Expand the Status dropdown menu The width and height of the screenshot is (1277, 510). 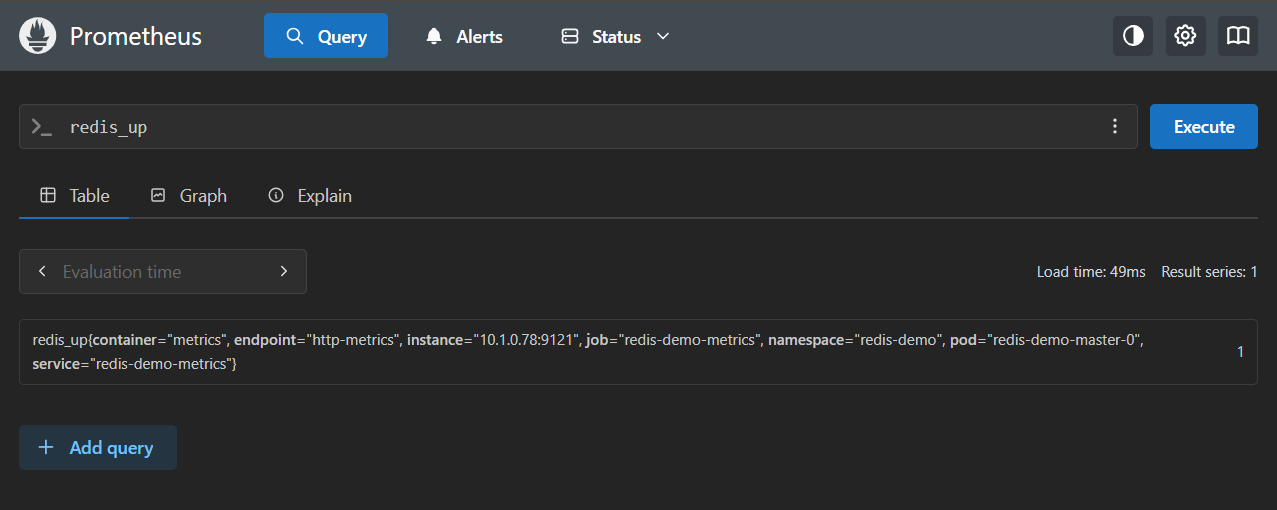[616, 36]
